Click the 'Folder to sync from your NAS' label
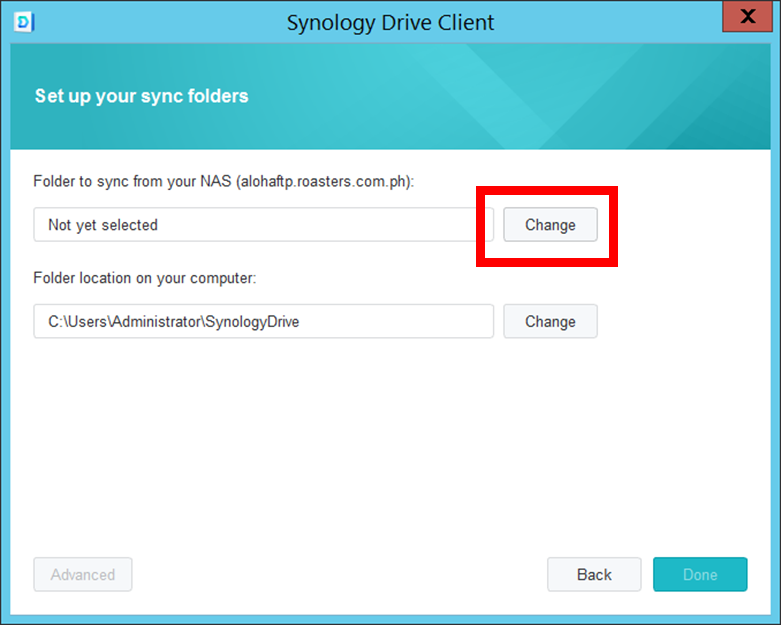Viewport: 781px width, 625px height. (224, 181)
